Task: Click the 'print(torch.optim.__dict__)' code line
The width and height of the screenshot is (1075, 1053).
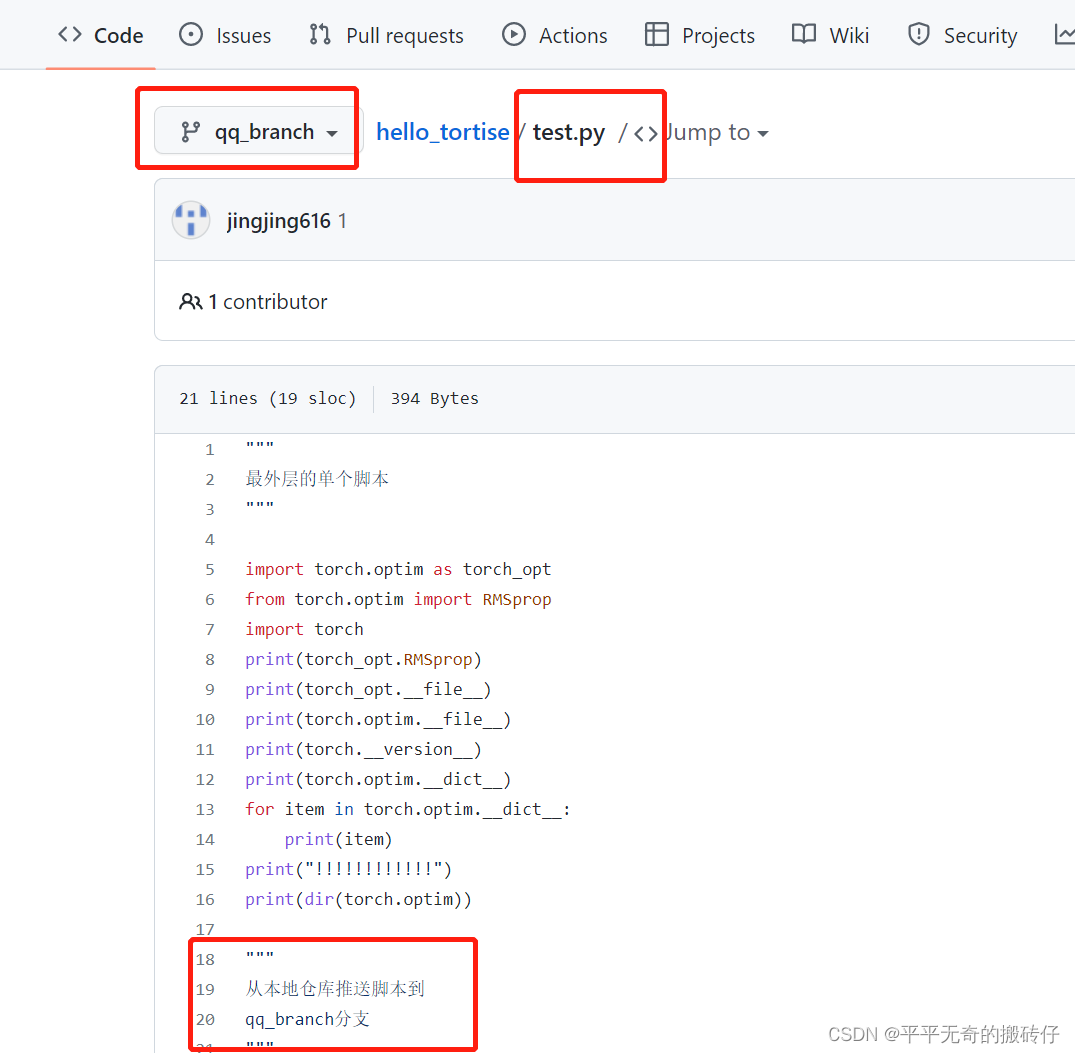Action: click(x=378, y=779)
